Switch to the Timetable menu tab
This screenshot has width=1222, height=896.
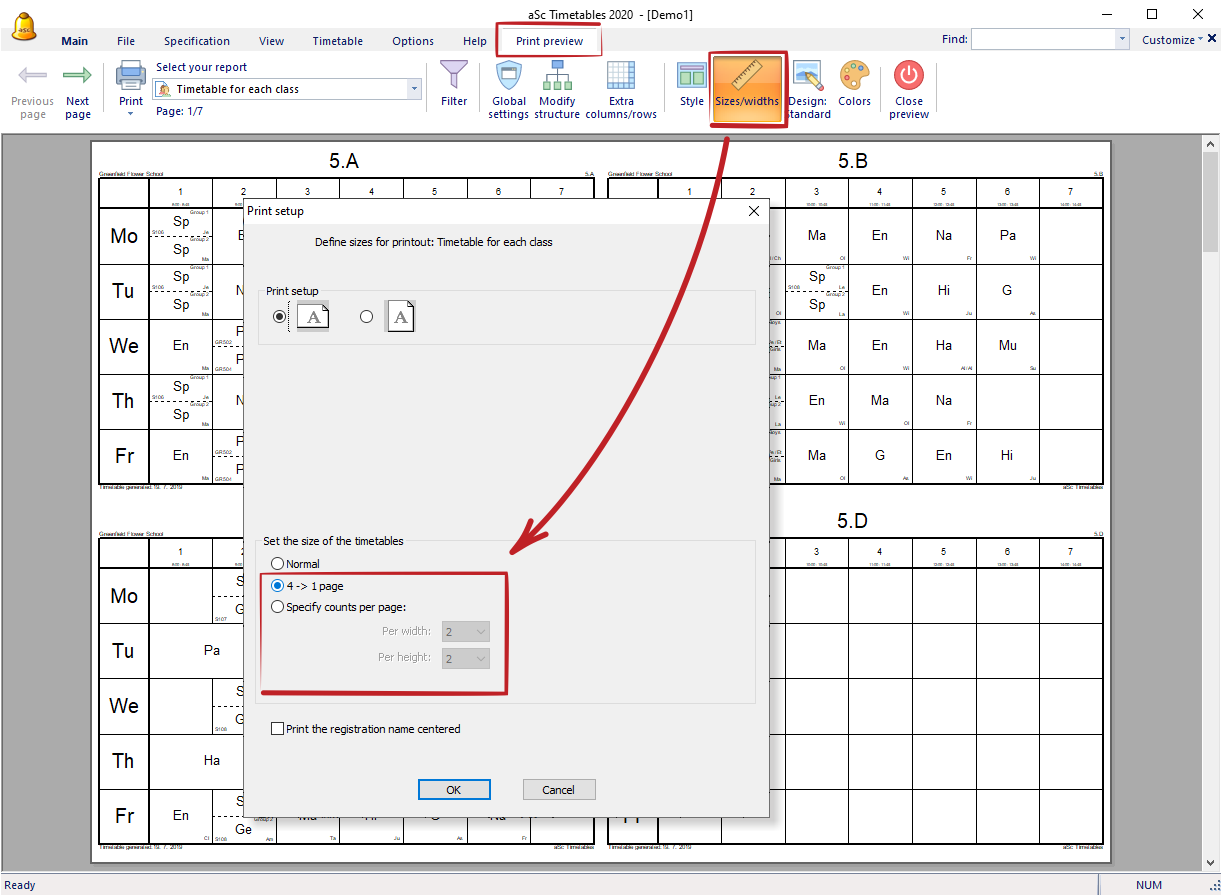click(x=337, y=41)
